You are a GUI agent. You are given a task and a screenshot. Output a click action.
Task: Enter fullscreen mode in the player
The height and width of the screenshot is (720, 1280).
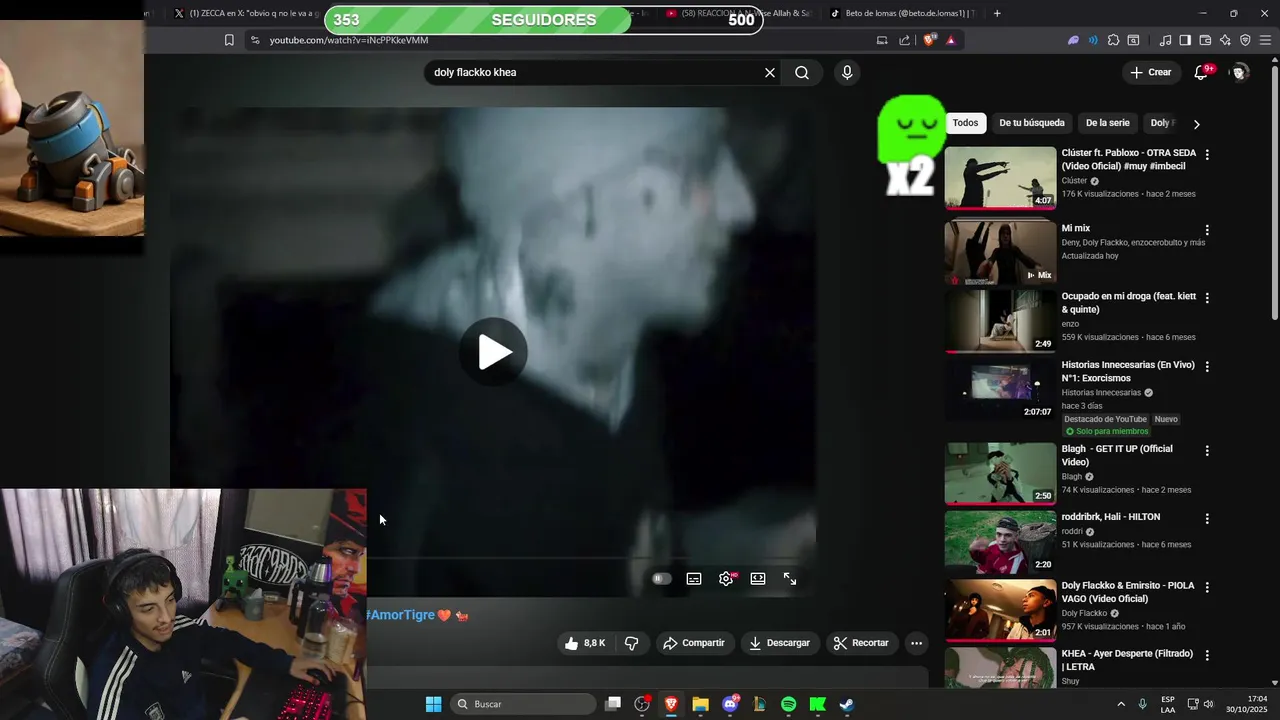coord(790,579)
